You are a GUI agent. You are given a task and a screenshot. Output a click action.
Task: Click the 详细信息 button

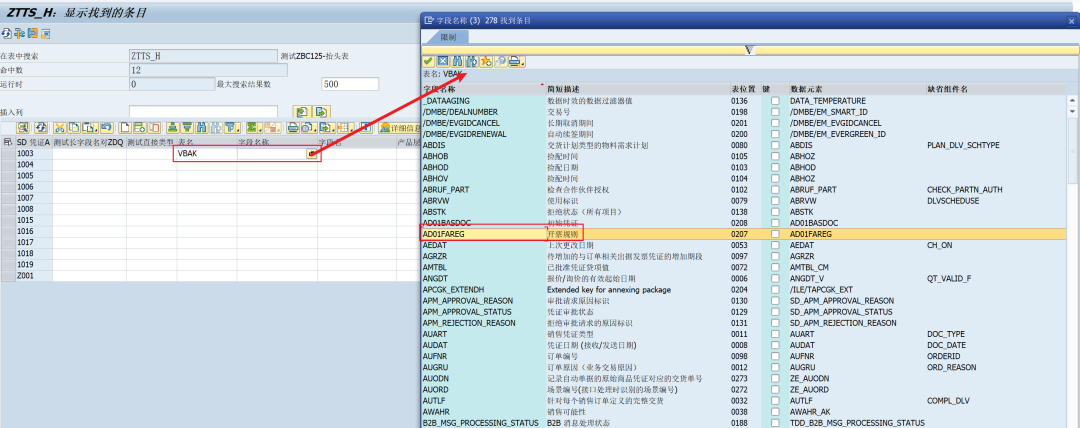pos(400,128)
